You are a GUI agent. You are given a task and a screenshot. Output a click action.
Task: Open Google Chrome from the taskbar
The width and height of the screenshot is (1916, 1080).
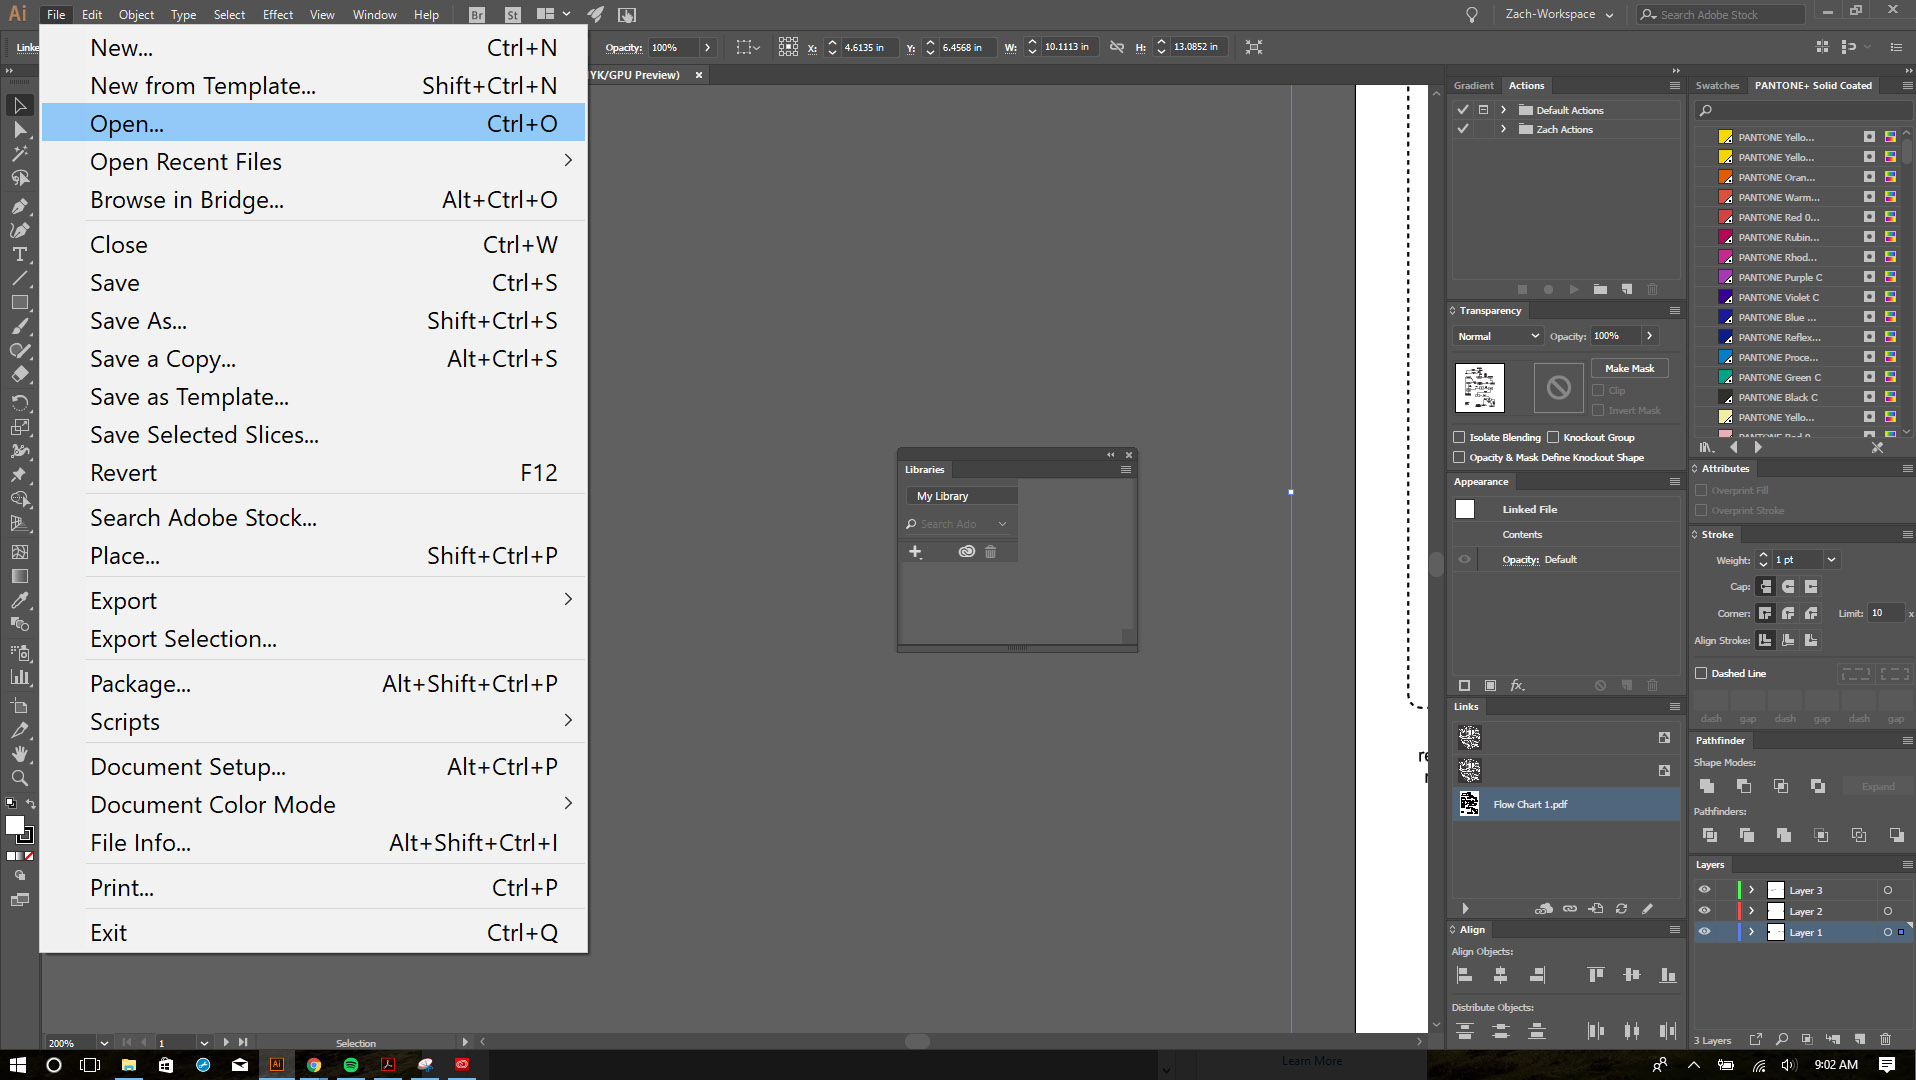[314, 1065]
